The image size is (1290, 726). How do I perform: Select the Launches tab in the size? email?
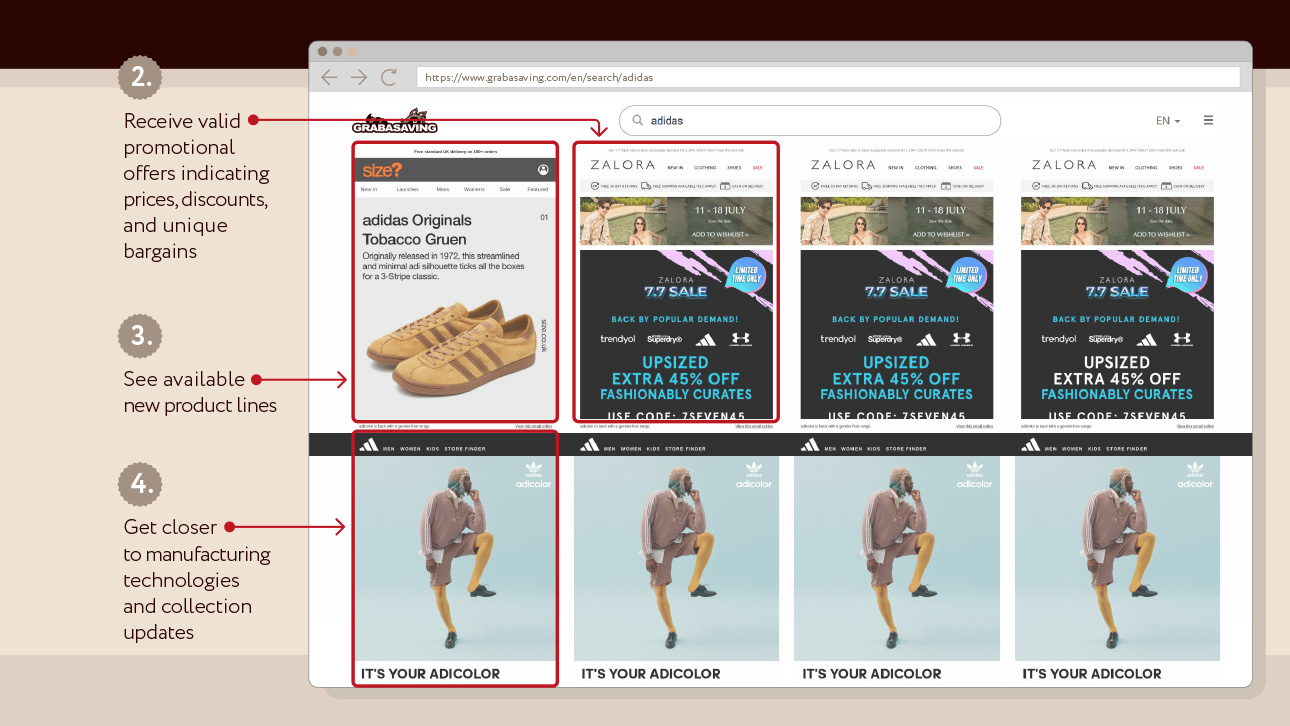click(407, 189)
